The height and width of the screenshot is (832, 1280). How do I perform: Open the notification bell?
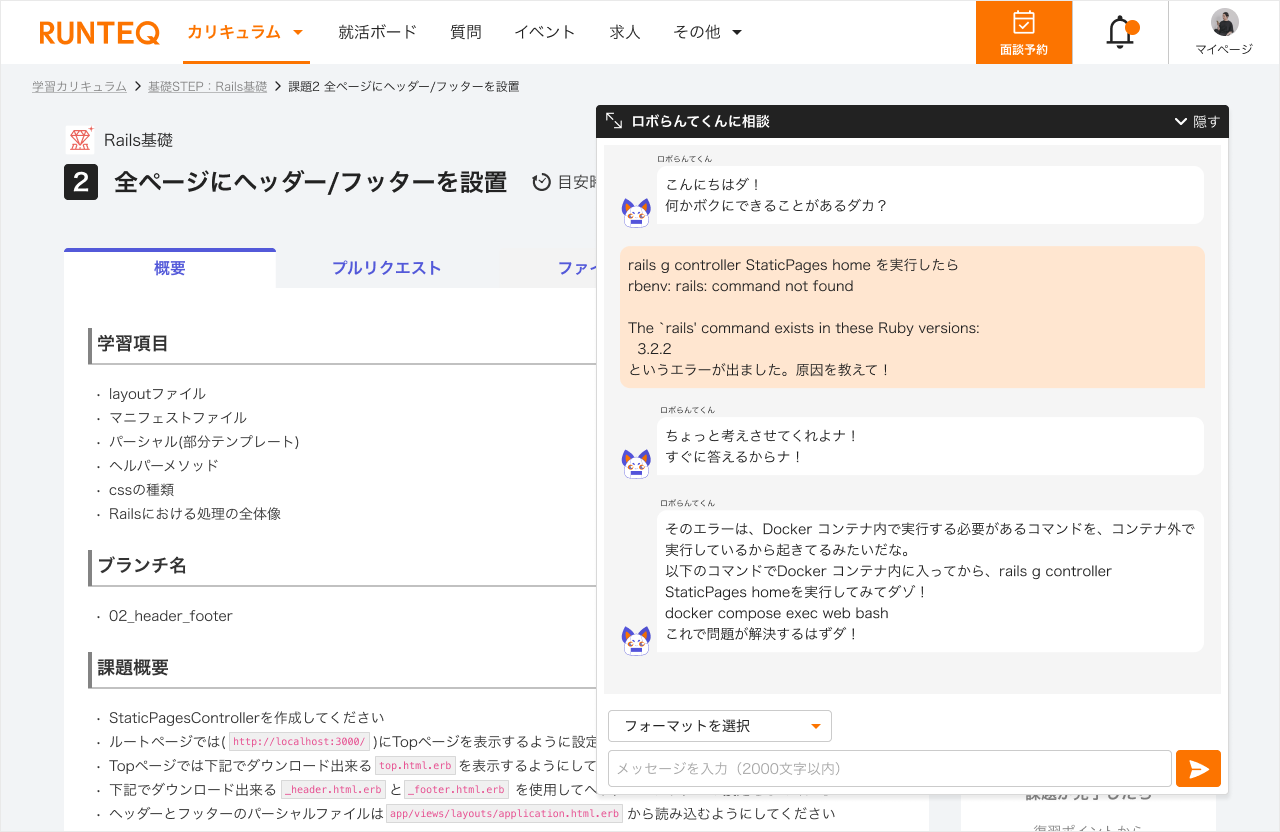click(1120, 32)
